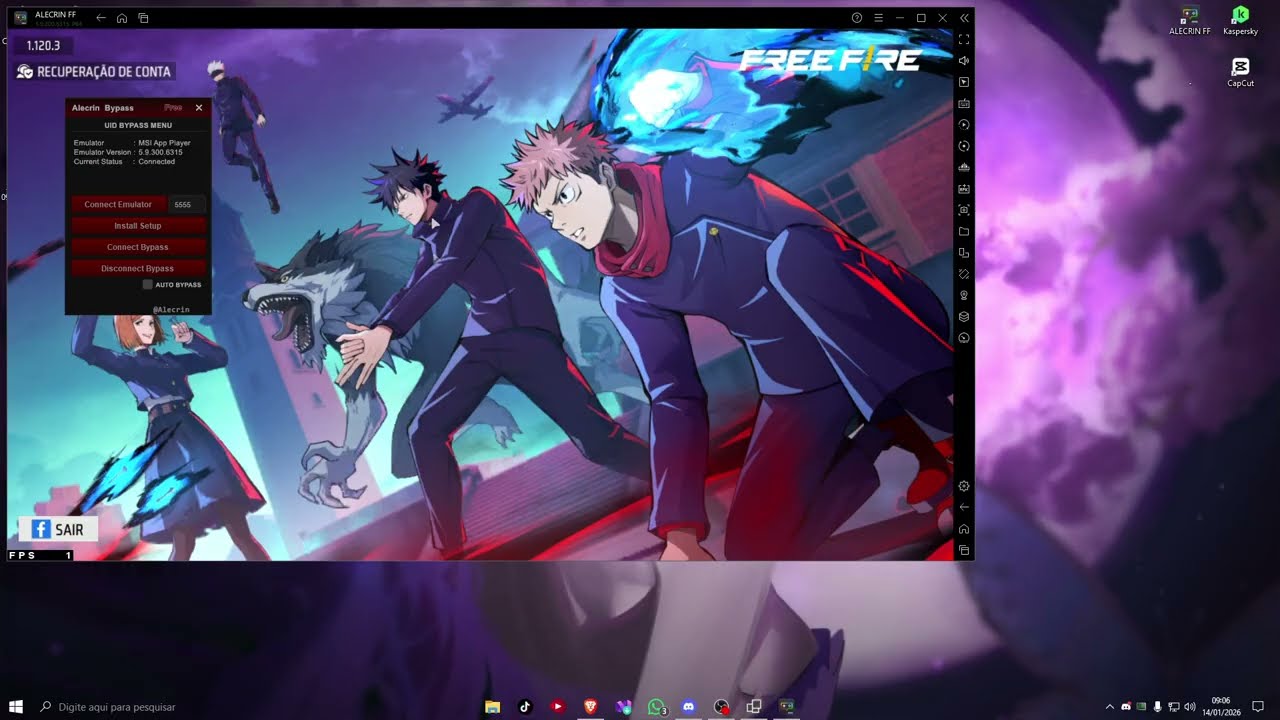Open the keyboard controls icon in emulator sidebar
This screenshot has height=720, width=1280.
[x=964, y=103]
